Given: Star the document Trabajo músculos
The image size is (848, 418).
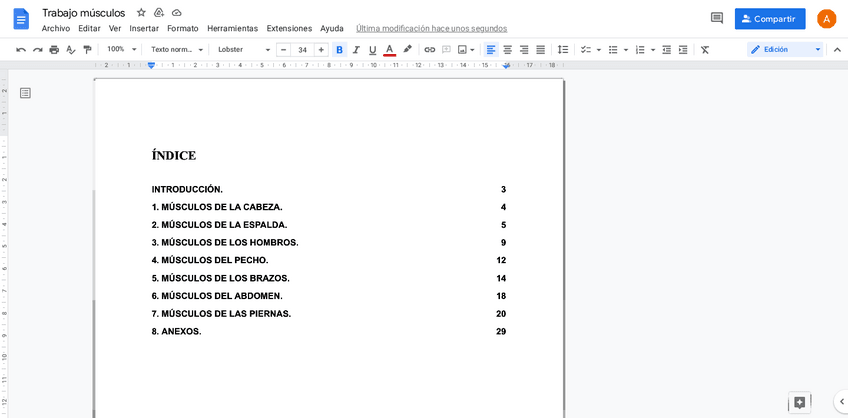Looking at the screenshot, I should click(141, 12).
